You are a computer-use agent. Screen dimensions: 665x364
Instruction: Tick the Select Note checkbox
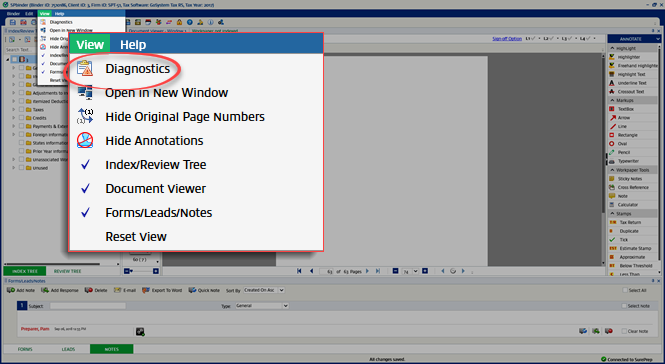tap(624, 305)
